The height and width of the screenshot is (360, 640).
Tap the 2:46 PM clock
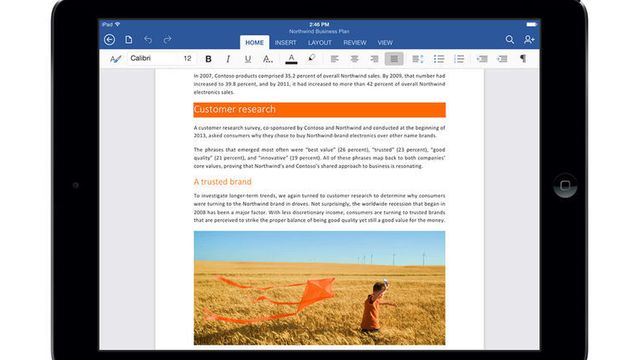pos(319,24)
